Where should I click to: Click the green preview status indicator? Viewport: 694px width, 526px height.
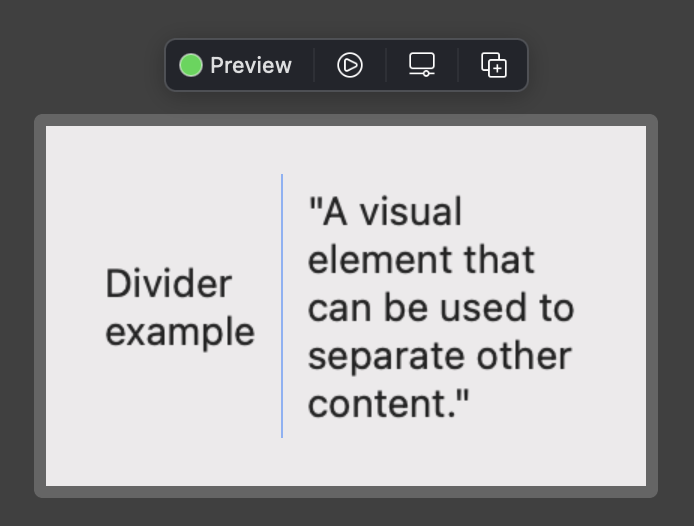(191, 65)
